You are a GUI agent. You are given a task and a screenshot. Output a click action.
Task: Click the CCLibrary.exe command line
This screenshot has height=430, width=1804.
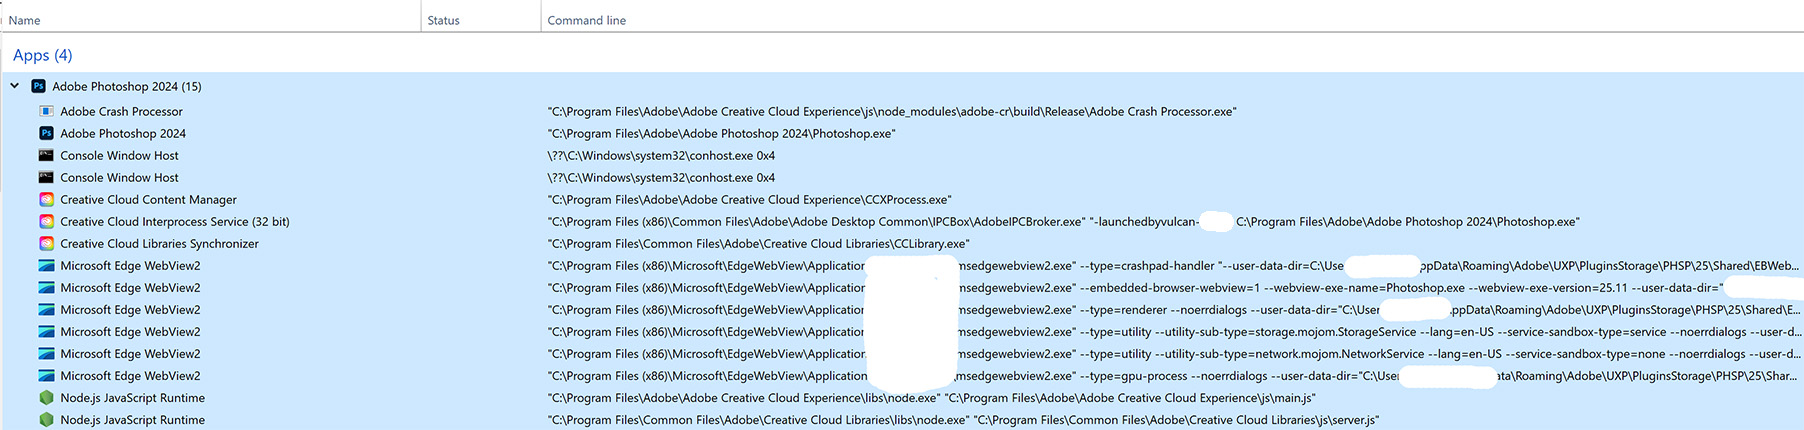click(x=759, y=243)
